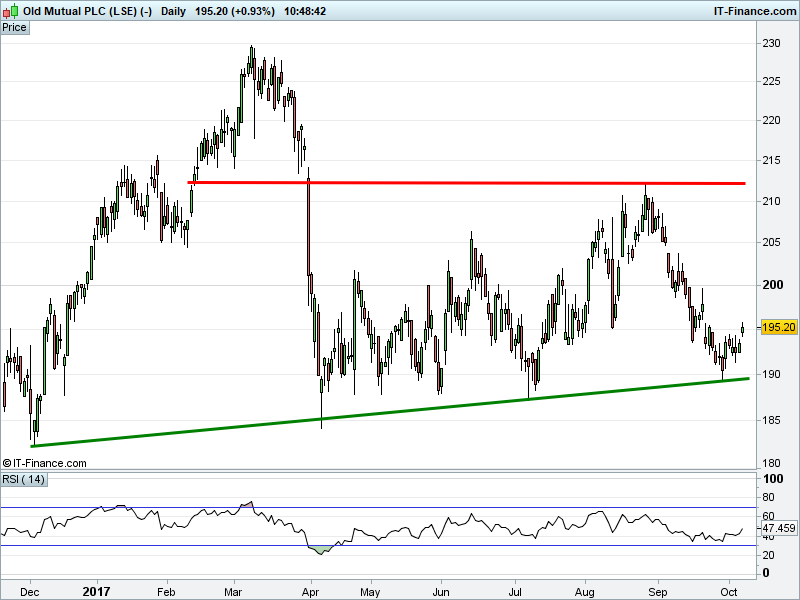800x600 pixels.
Task: Click the Jun label on time axis
Action: 441,592
